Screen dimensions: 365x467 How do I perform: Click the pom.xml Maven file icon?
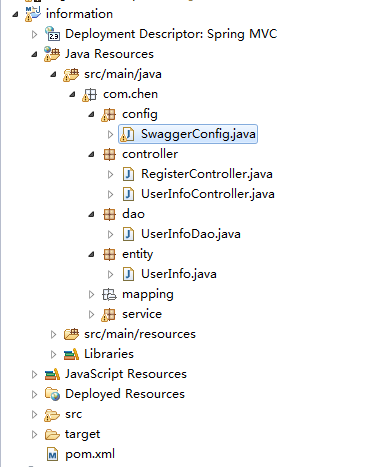52,454
